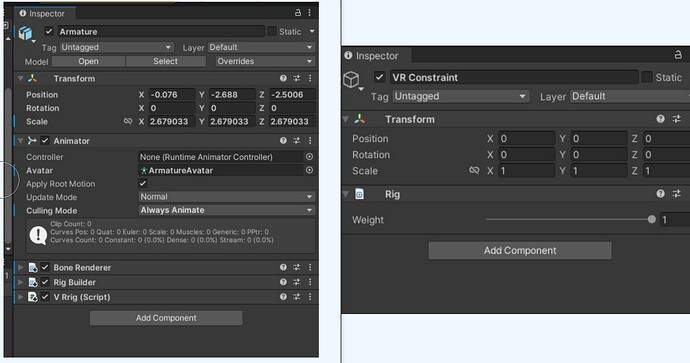690x363 pixels.
Task: Open Transform help in VR Constraint Inspector
Action: pyautogui.click(x=661, y=119)
